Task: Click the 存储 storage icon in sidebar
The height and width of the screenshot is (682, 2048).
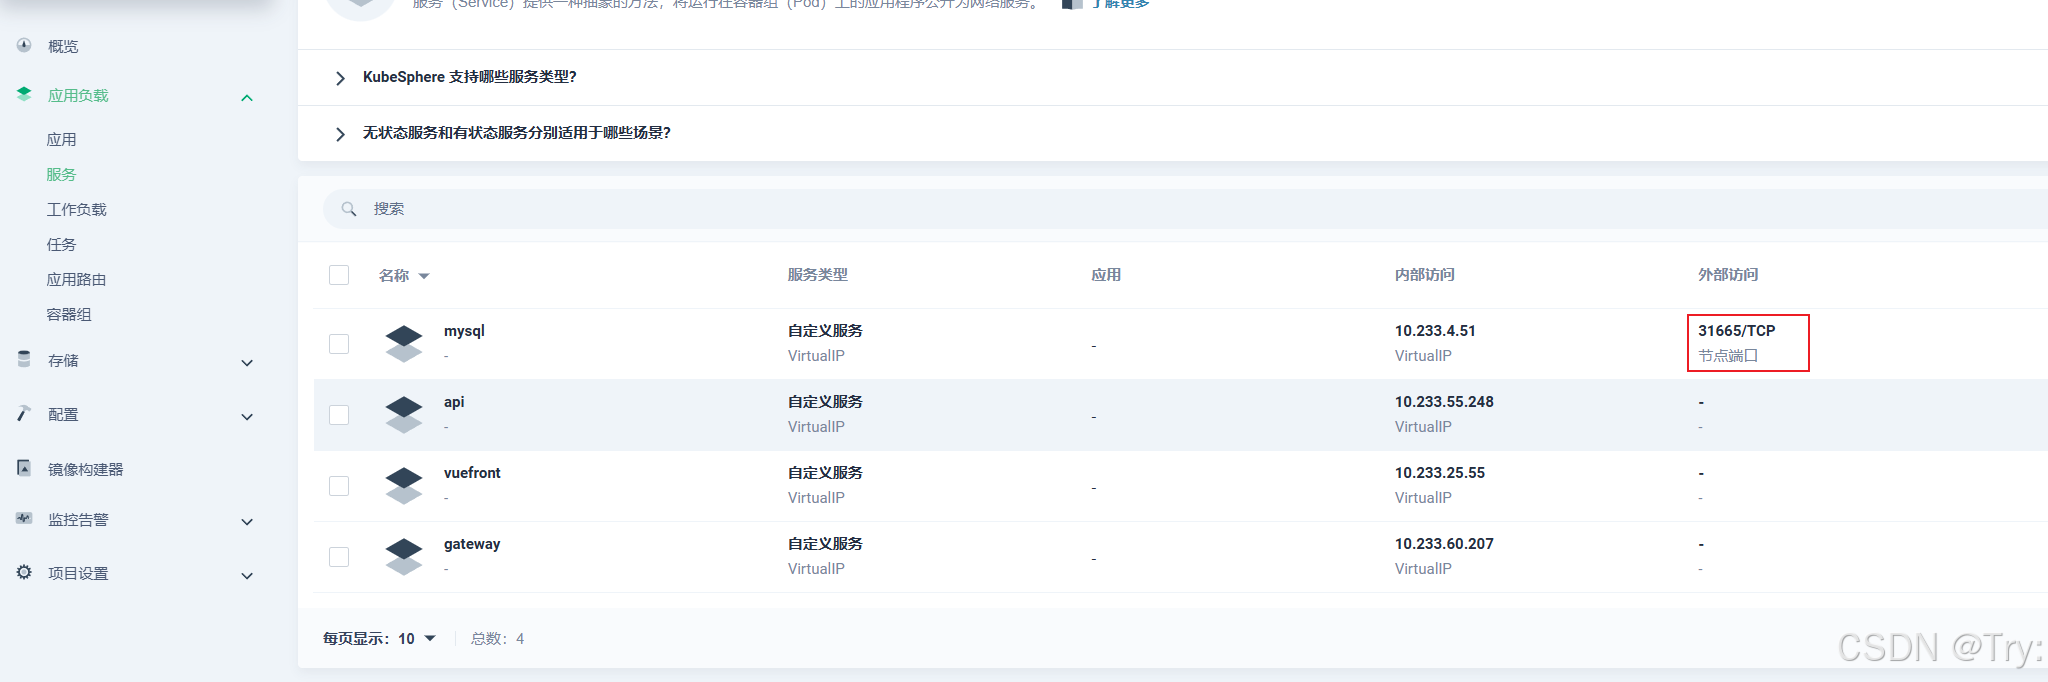Action: (24, 359)
